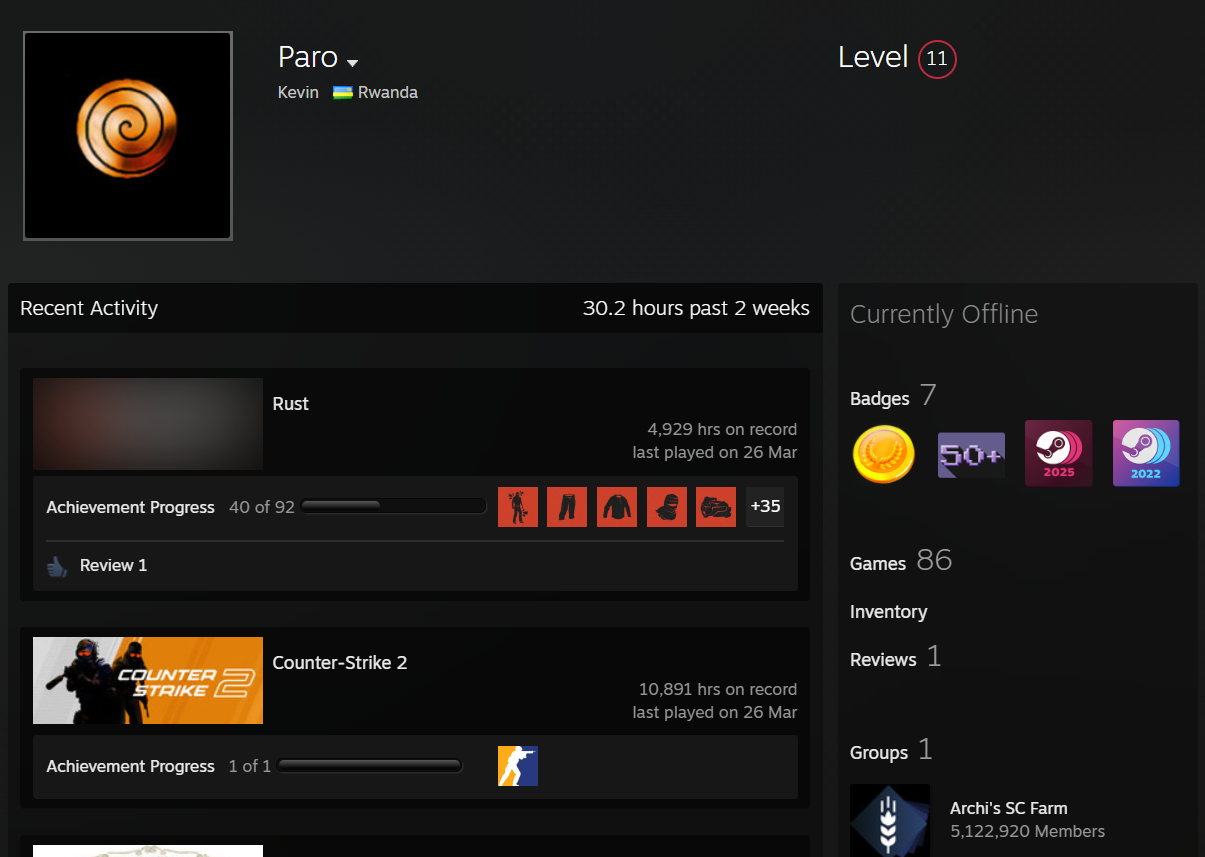
Task: Click the 'Currently Offline' status text
Action: click(944, 314)
